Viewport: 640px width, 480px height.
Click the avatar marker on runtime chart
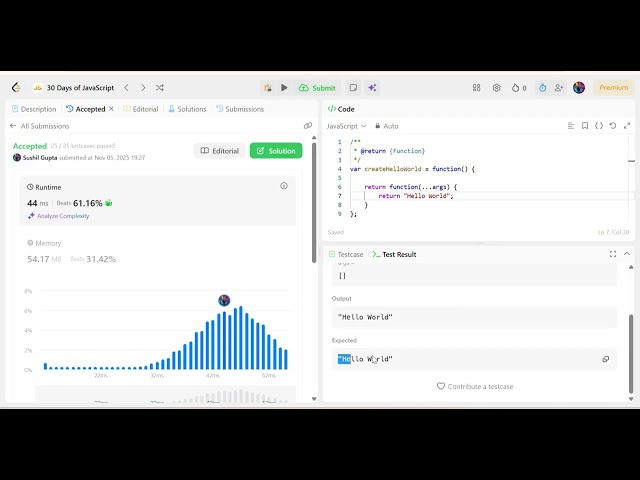pos(224,300)
